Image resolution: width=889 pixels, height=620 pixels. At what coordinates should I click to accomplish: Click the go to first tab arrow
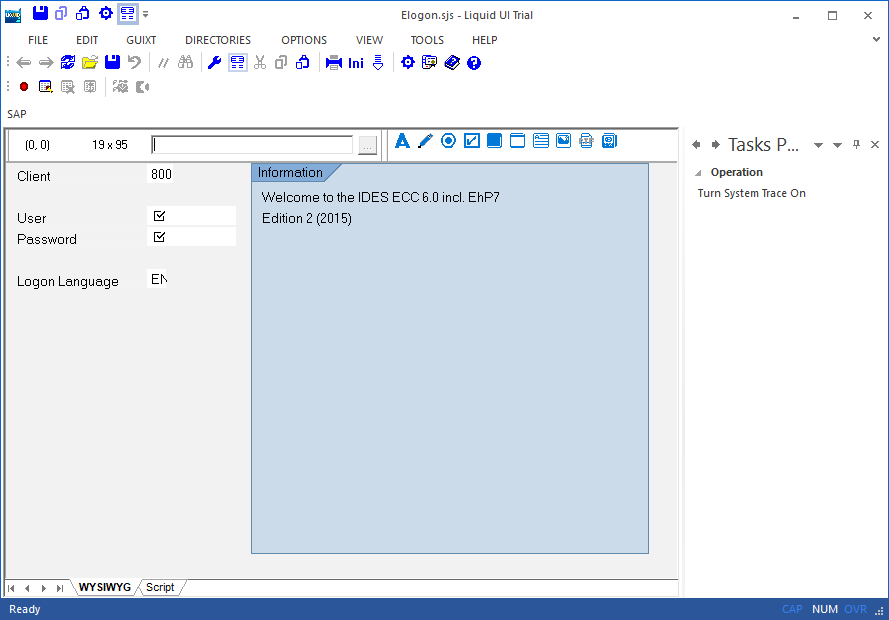point(11,589)
